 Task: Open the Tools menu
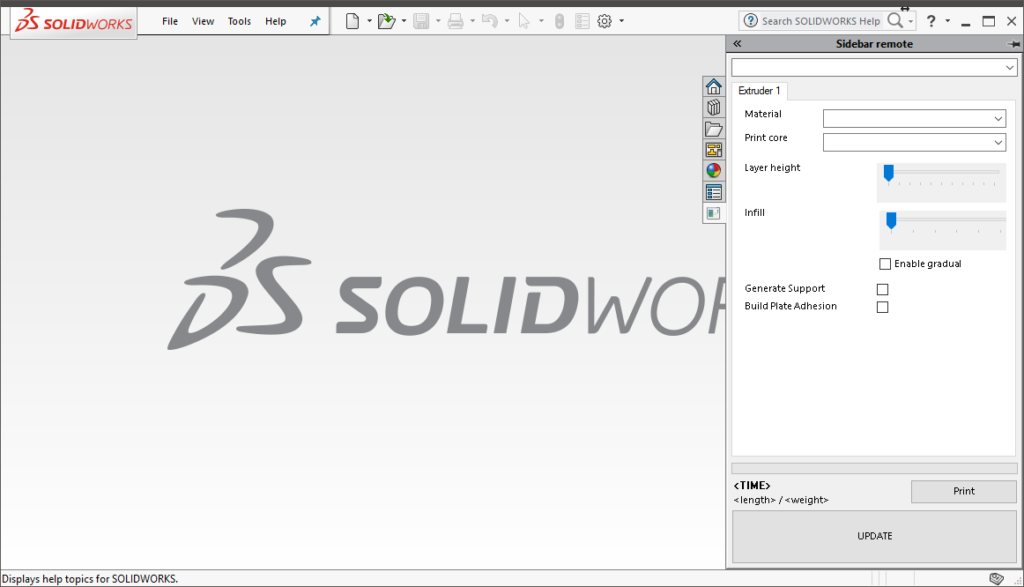240,22
